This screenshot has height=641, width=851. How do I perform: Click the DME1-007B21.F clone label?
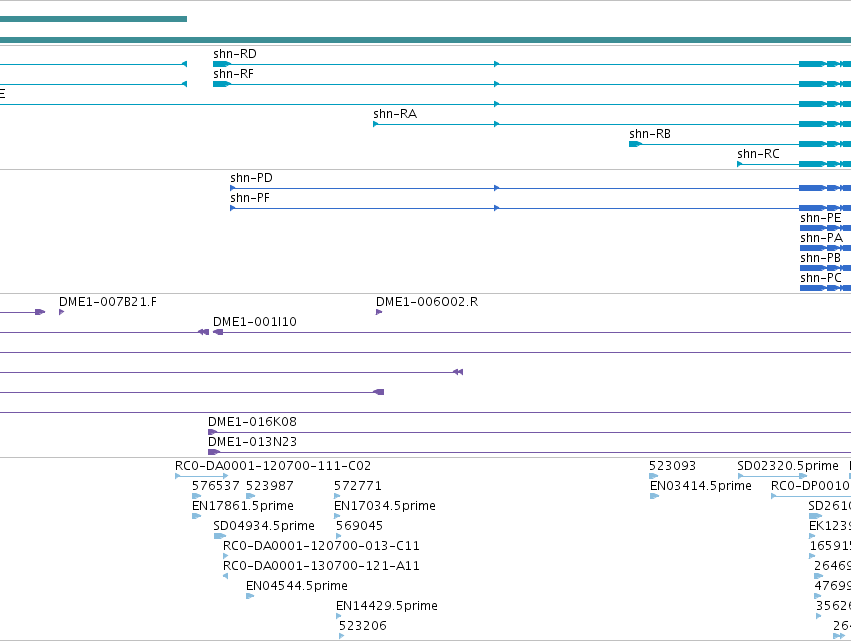(x=107, y=302)
